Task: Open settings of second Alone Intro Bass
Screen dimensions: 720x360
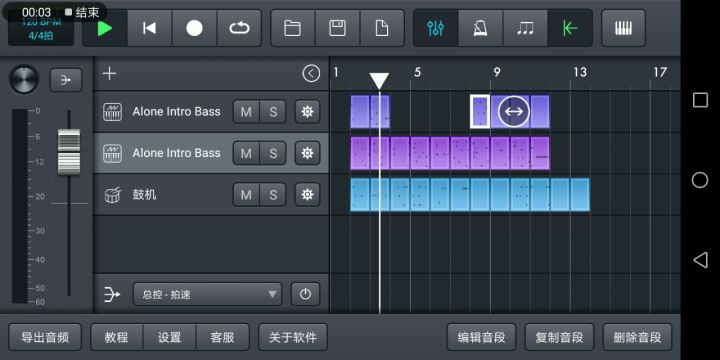Action: coord(307,153)
